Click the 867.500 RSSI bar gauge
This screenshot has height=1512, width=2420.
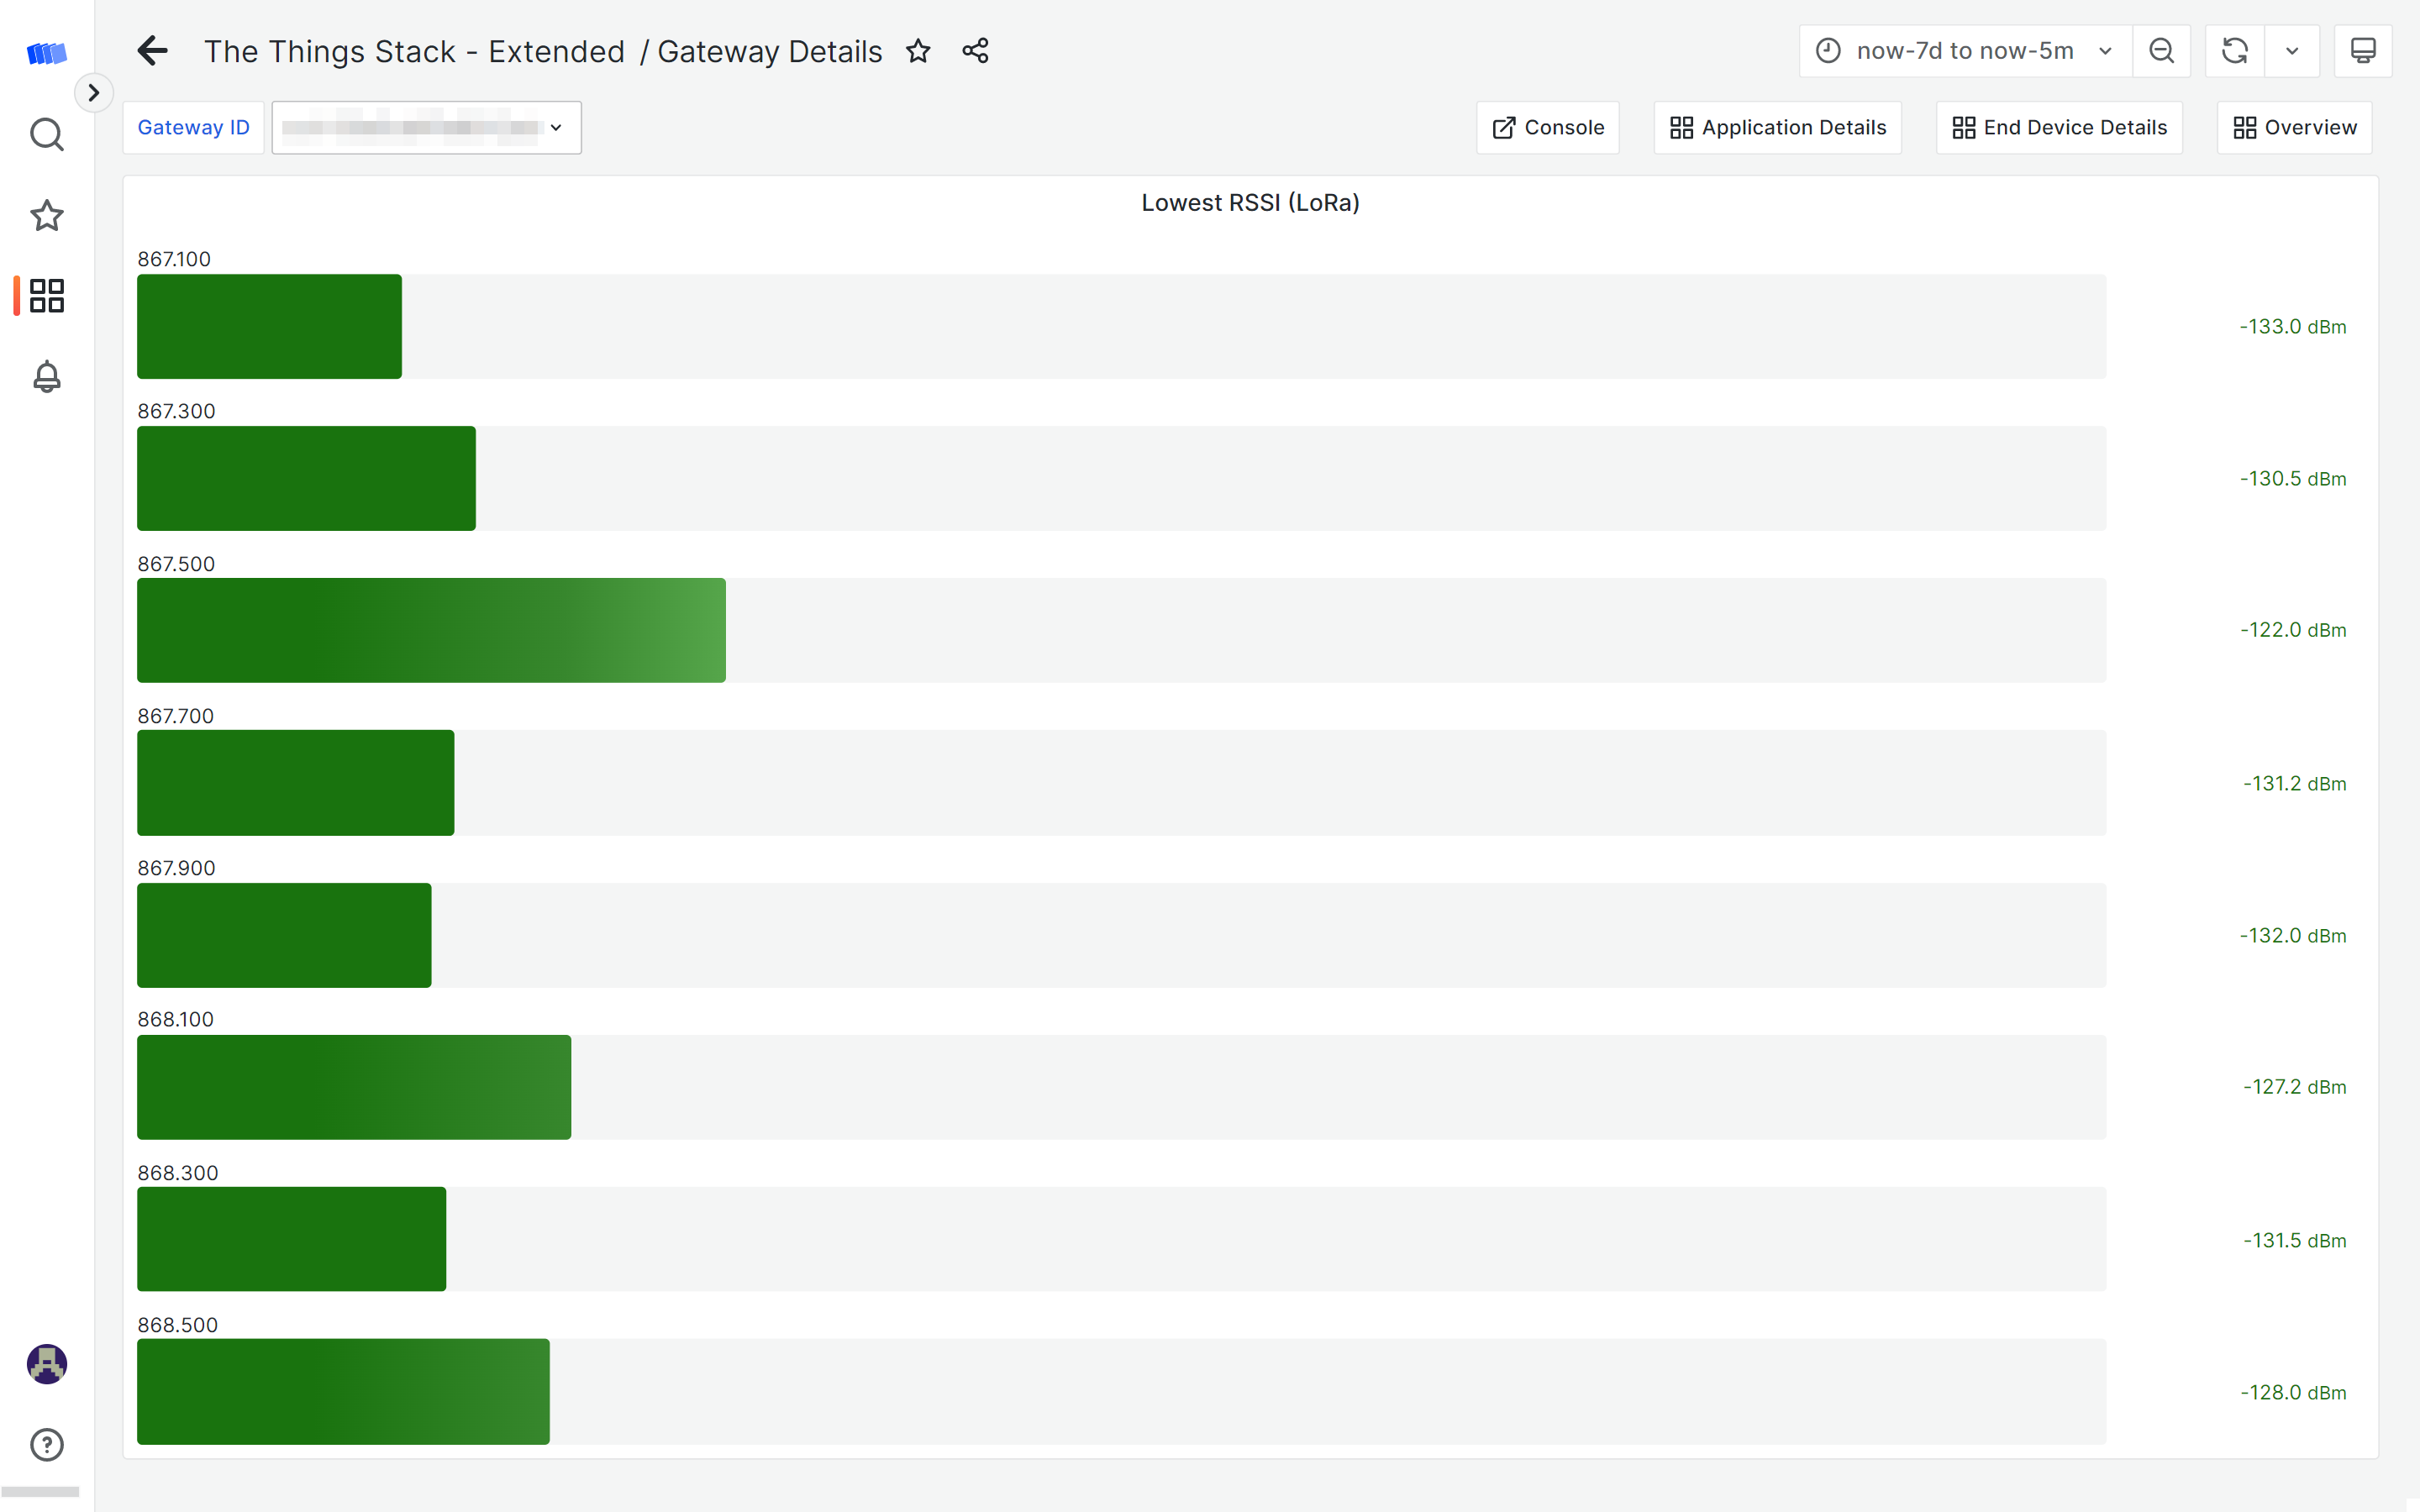[431, 630]
